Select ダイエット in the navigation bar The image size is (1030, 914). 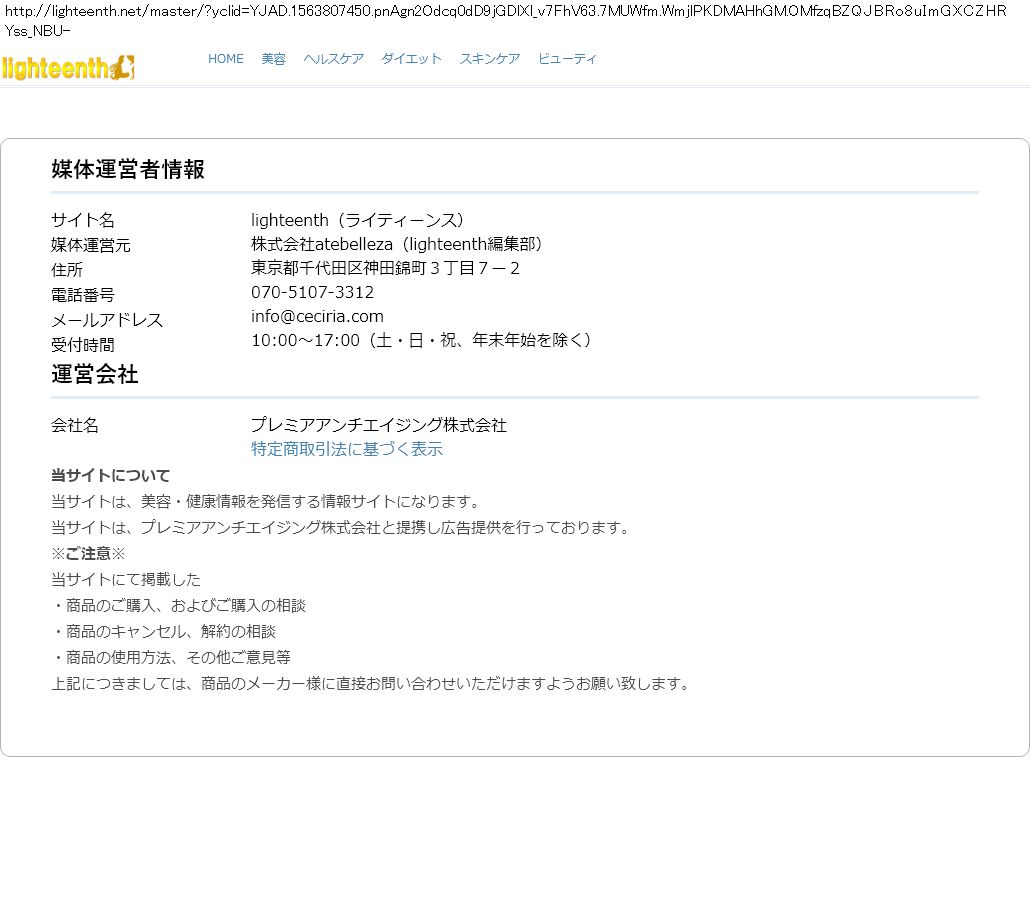[411, 59]
